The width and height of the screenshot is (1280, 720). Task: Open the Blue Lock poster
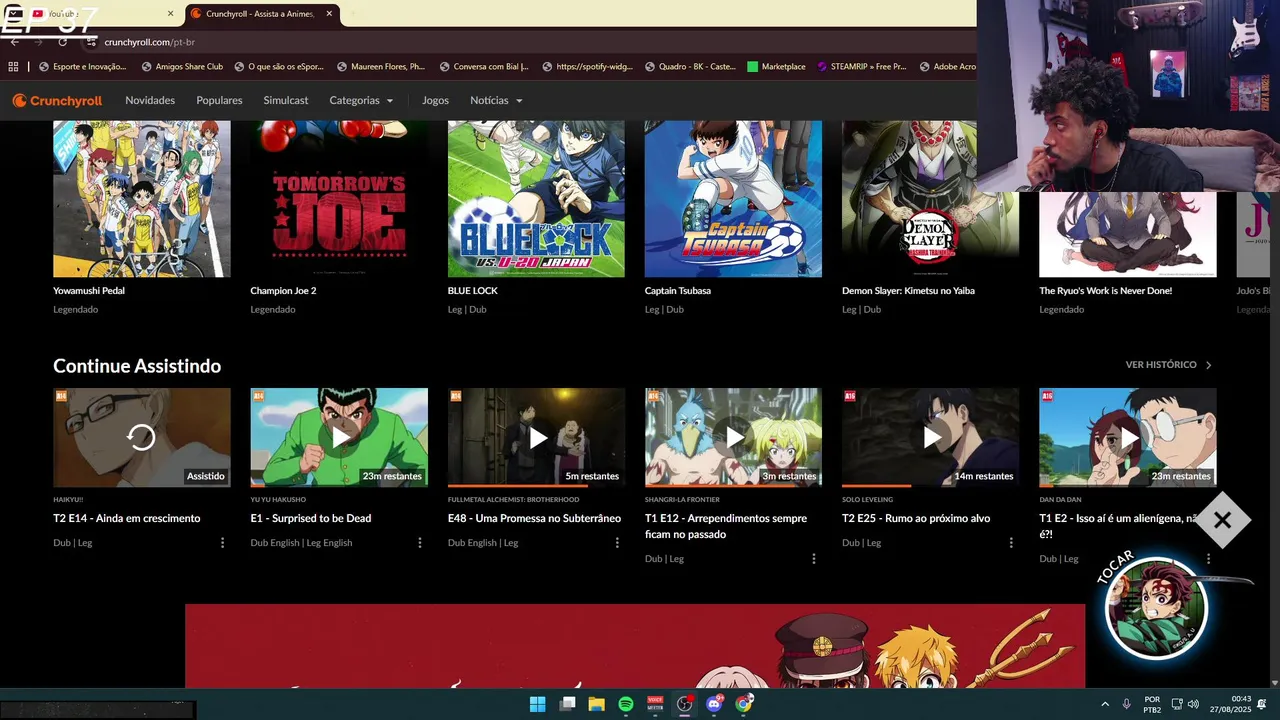536,199
